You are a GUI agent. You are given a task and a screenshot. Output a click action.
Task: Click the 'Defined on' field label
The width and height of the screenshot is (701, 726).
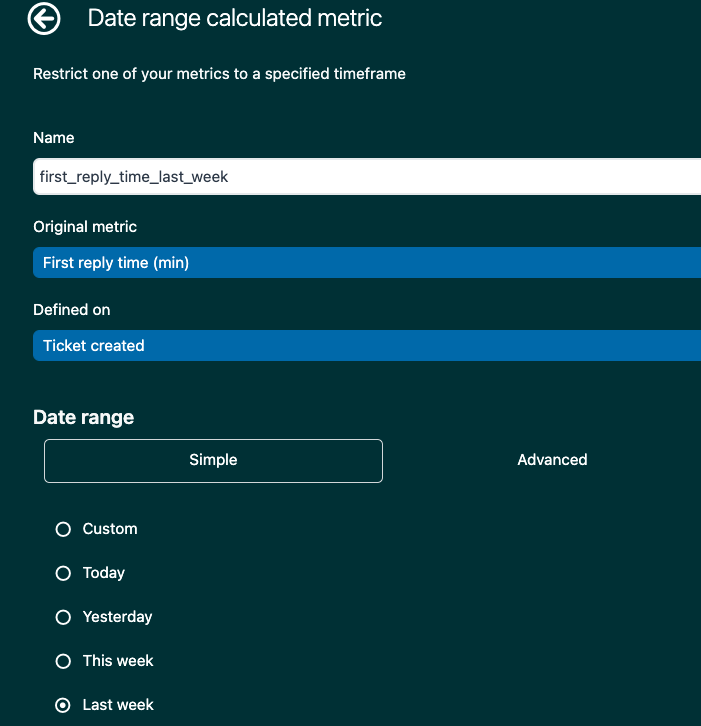click(72, 310)
